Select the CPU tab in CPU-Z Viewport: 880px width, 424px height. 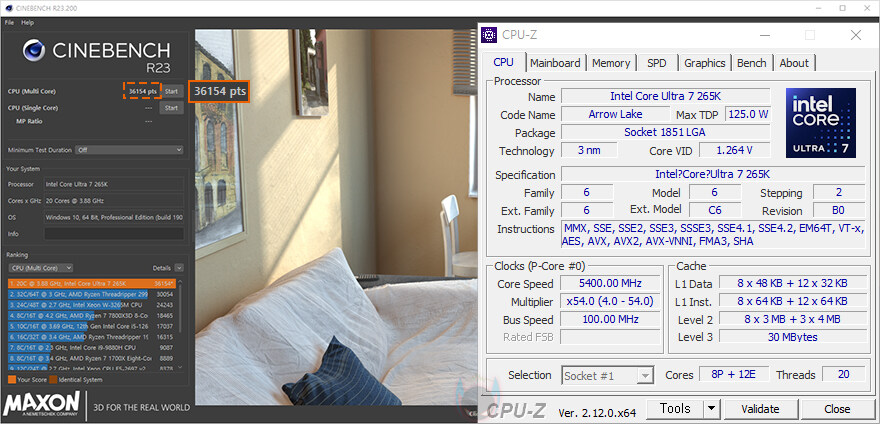click(x=503, y=62)
